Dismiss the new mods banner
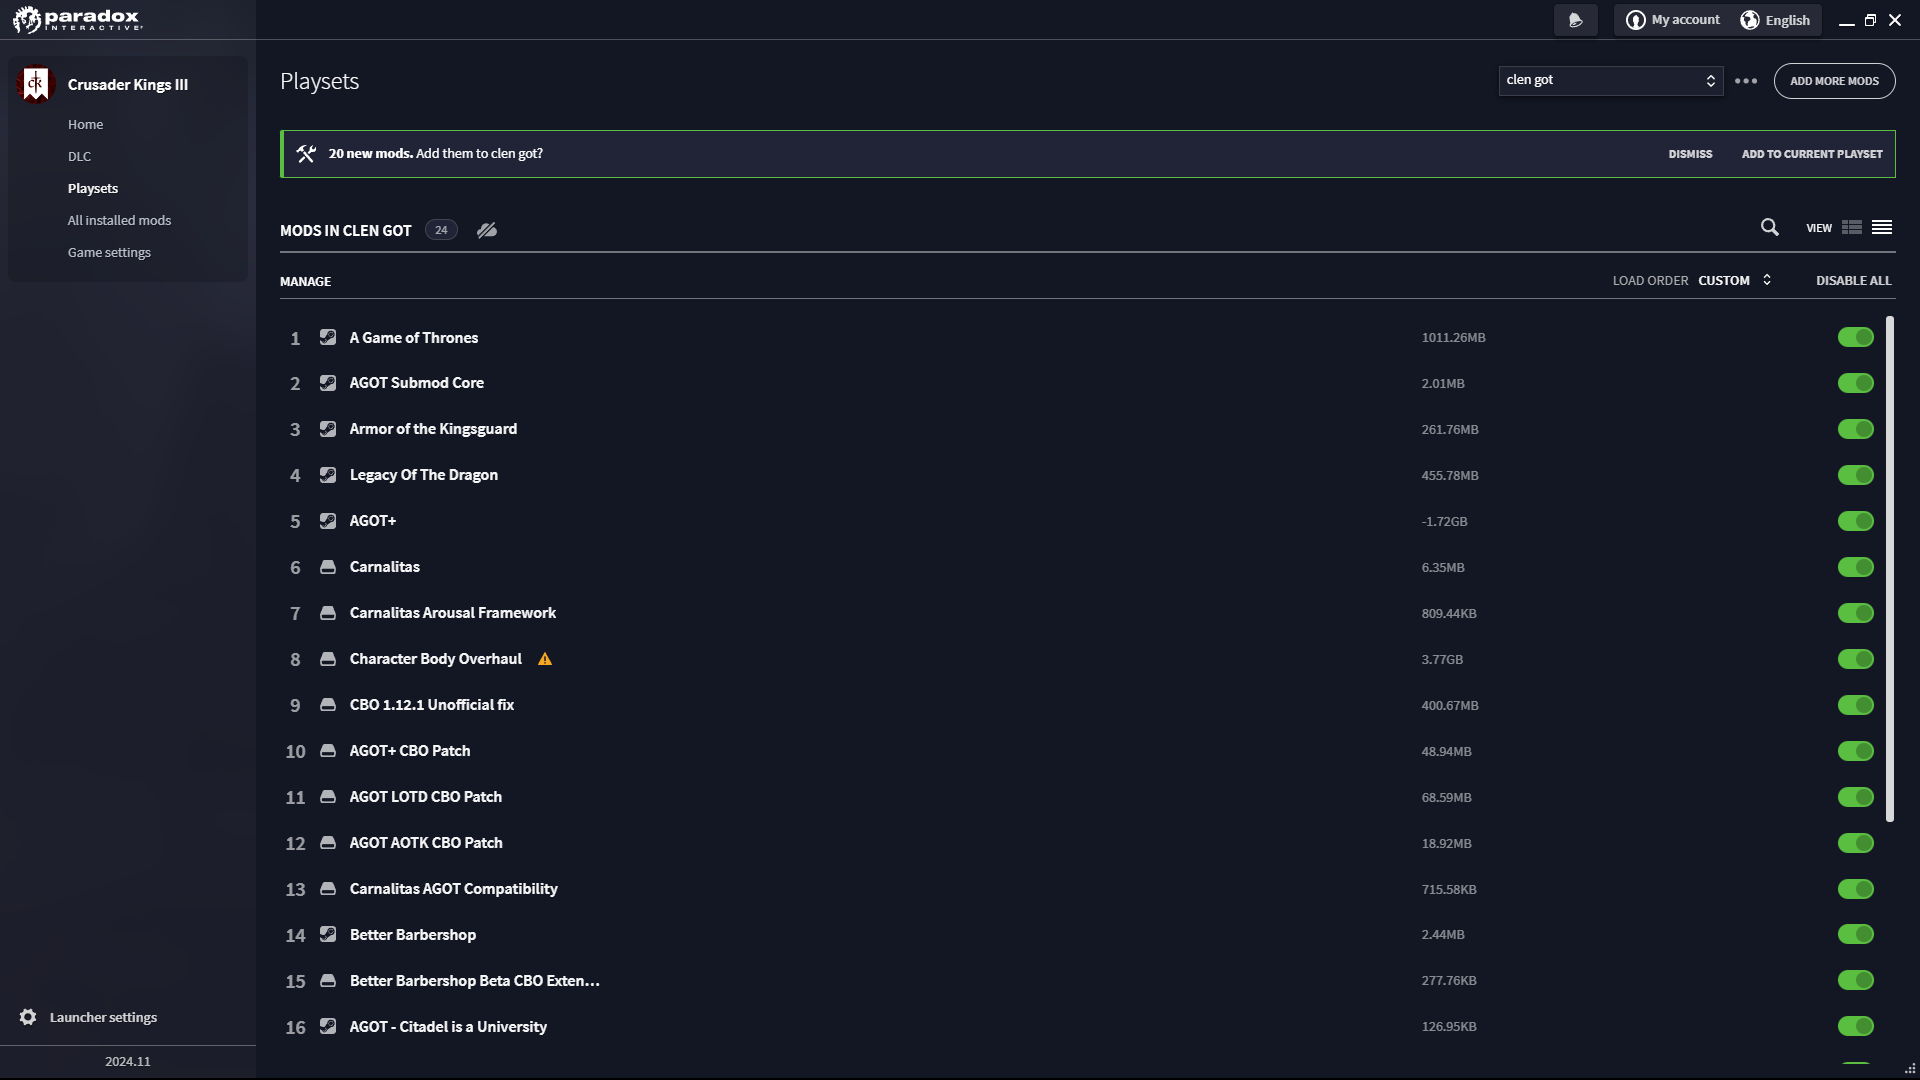Image resolution: width=1920 pixels, height=1080 pixels. coord(1690,154)
